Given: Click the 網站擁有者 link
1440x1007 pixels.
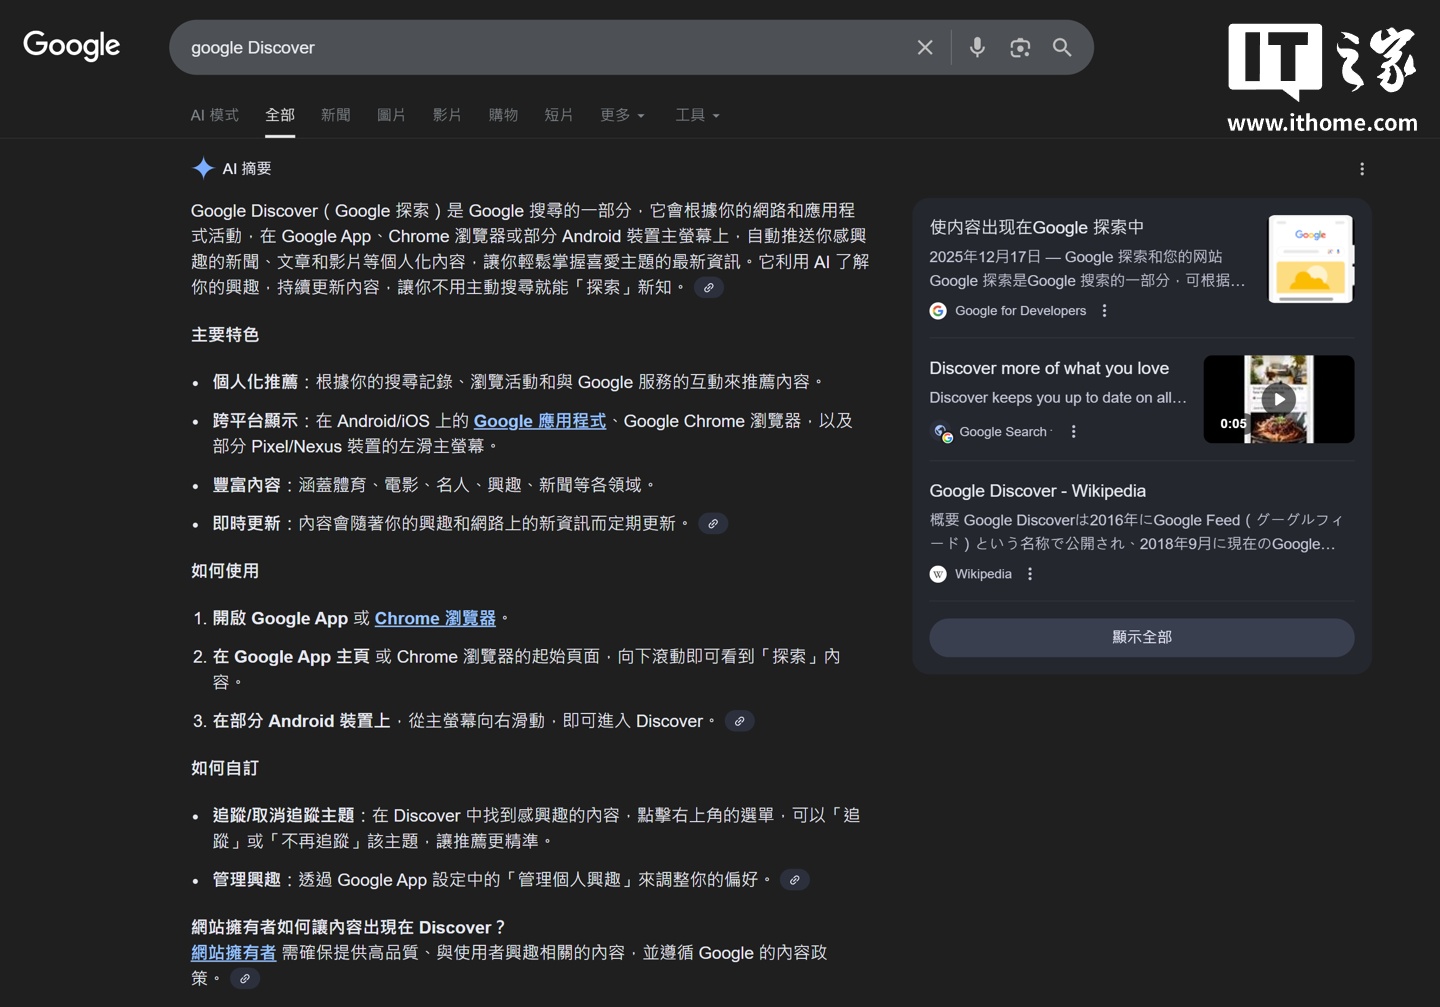Looking at the screenshot, I should [233, 953].
